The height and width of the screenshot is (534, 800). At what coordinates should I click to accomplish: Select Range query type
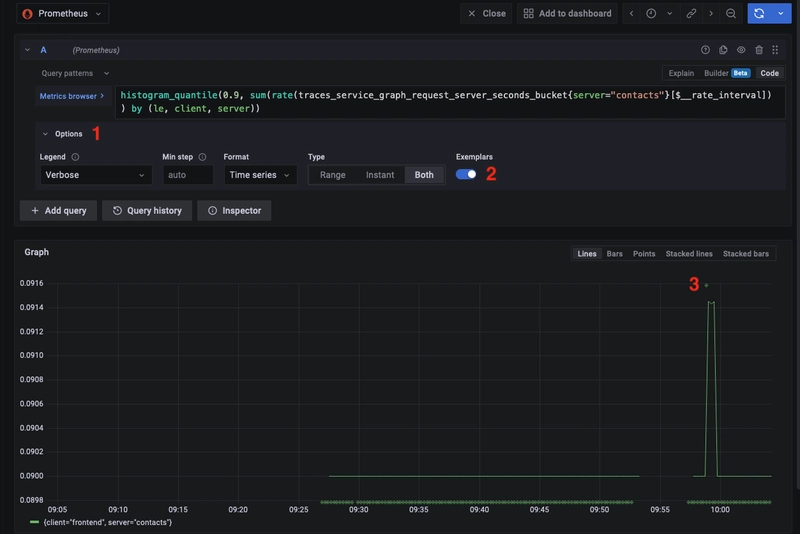click(x=333, y=175)
